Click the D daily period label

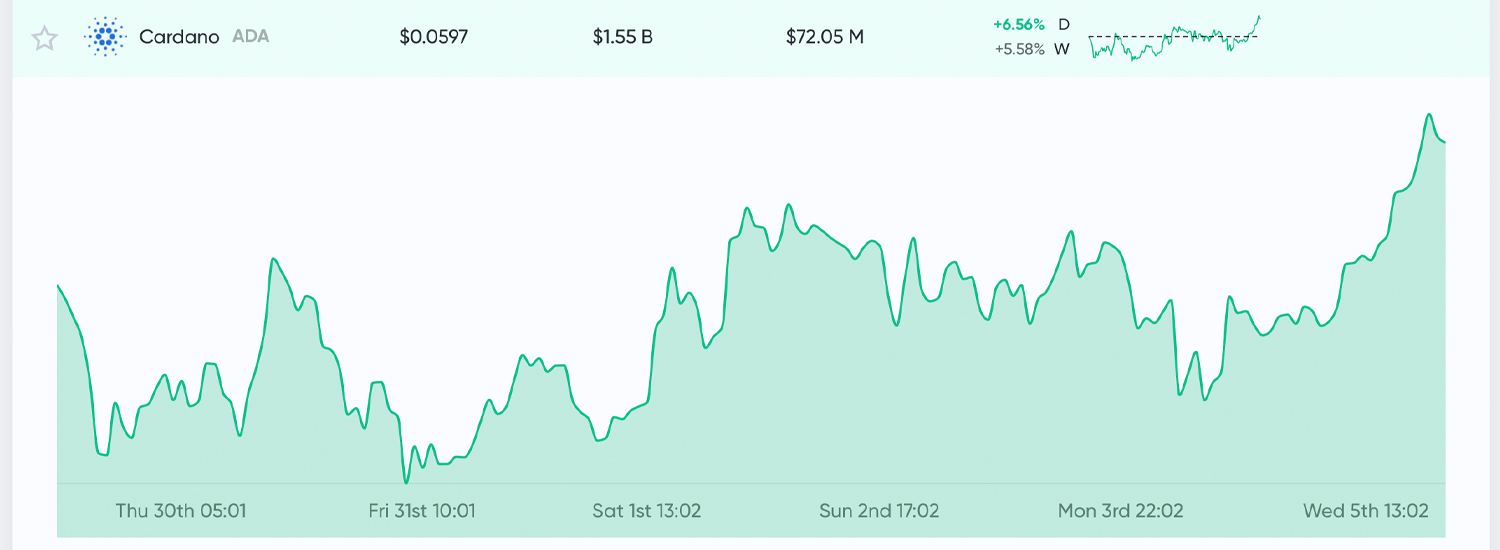point(1064,25)
